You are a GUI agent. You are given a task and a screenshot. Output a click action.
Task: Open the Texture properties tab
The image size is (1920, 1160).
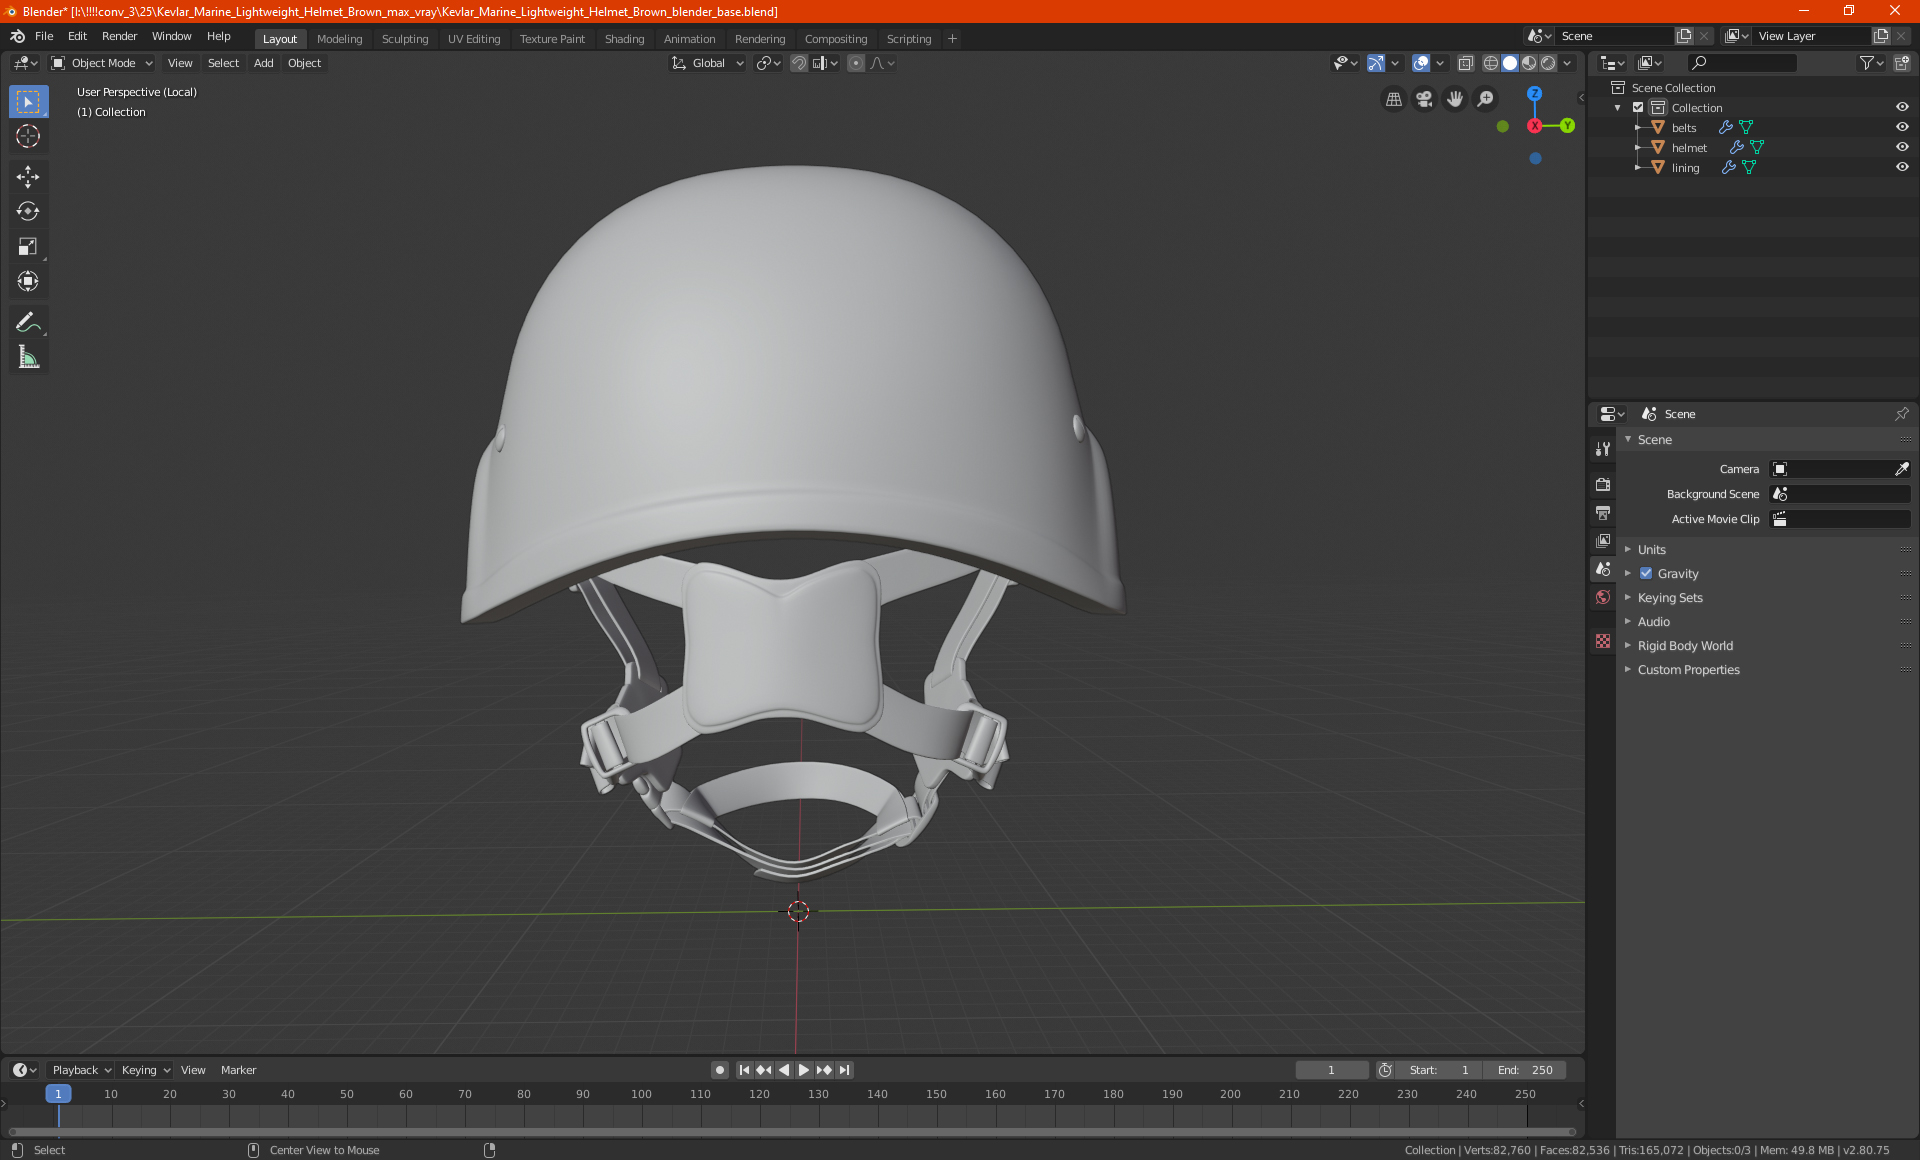point(1603,641)
